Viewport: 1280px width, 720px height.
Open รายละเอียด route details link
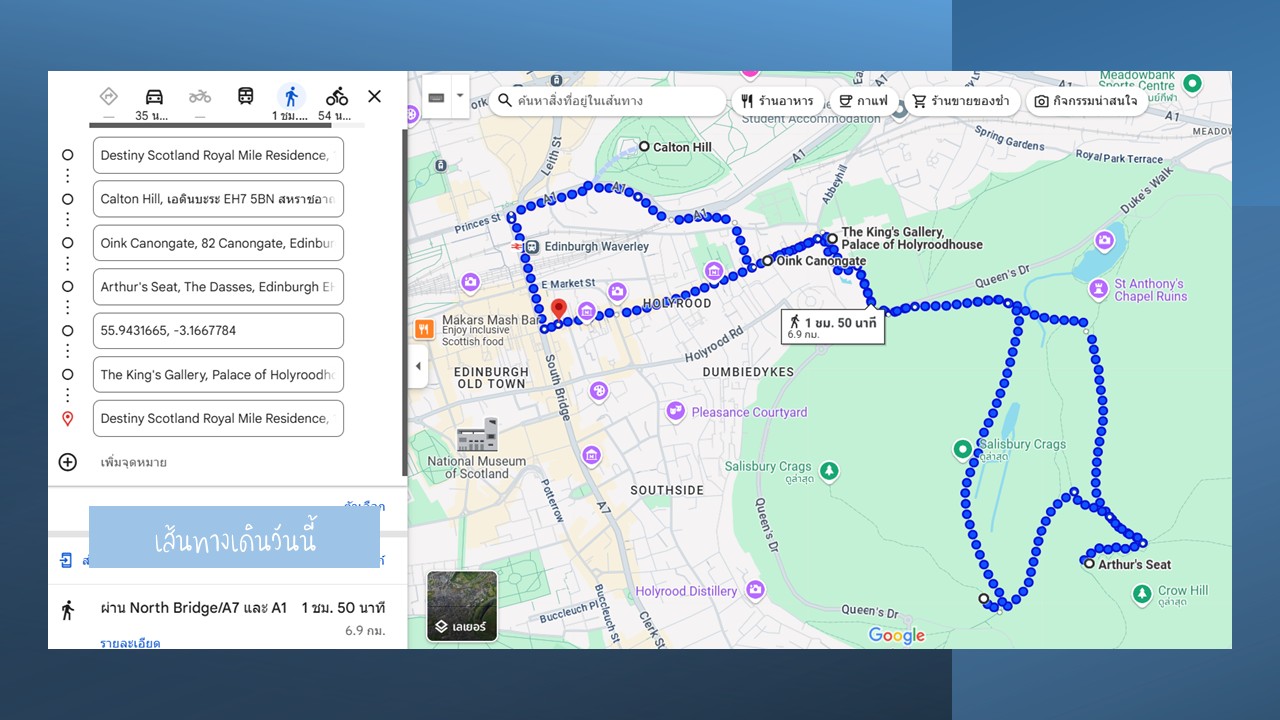click(130, 643)
